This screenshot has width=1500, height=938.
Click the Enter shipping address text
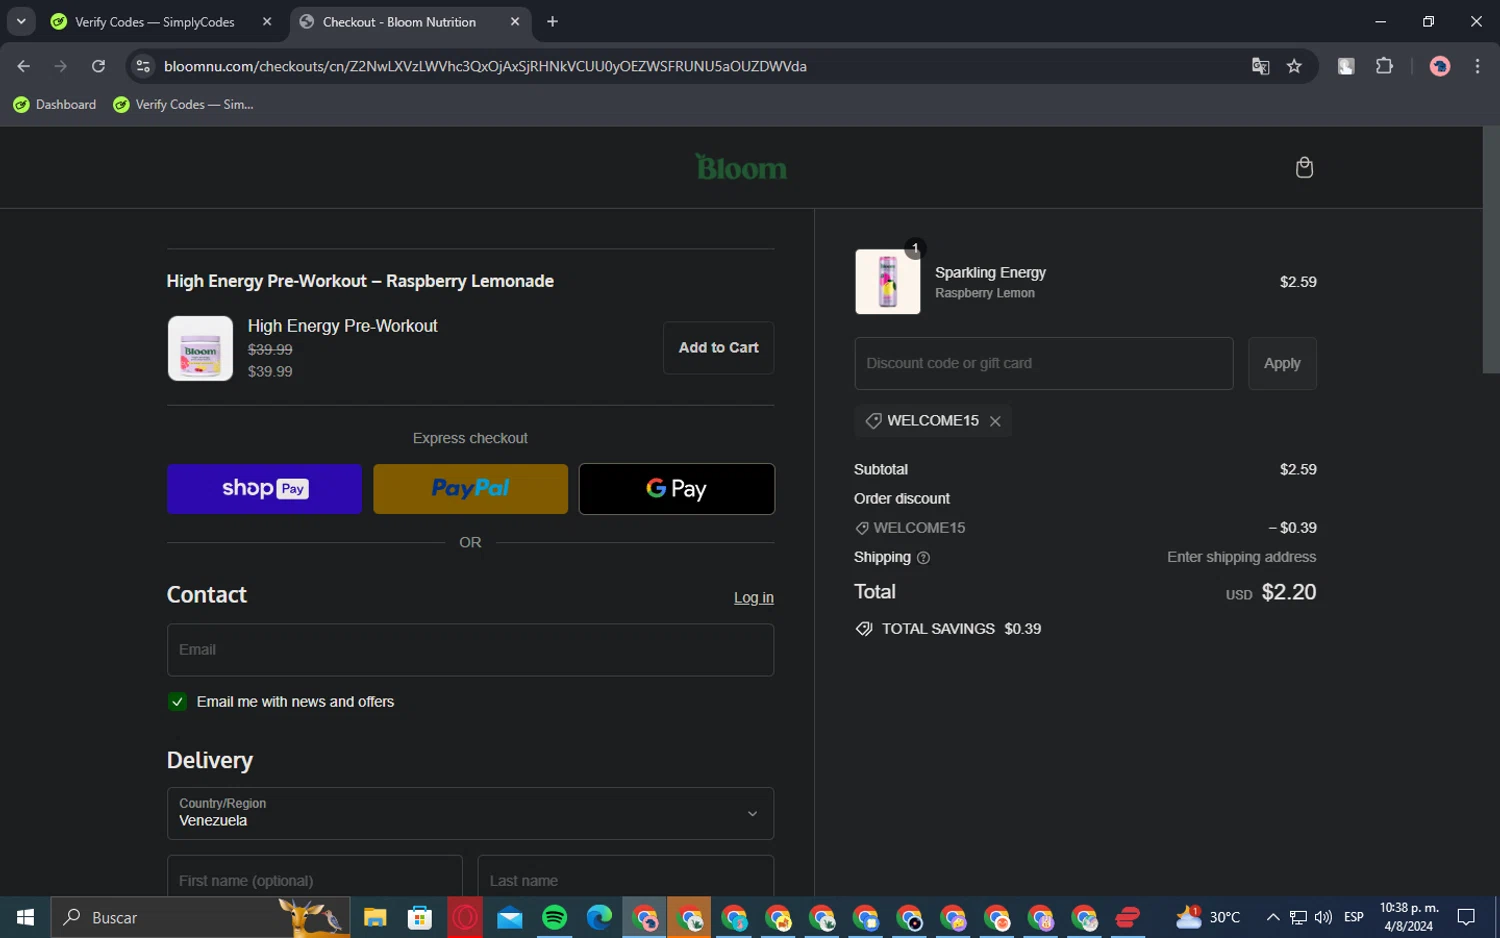point(1242,557)
